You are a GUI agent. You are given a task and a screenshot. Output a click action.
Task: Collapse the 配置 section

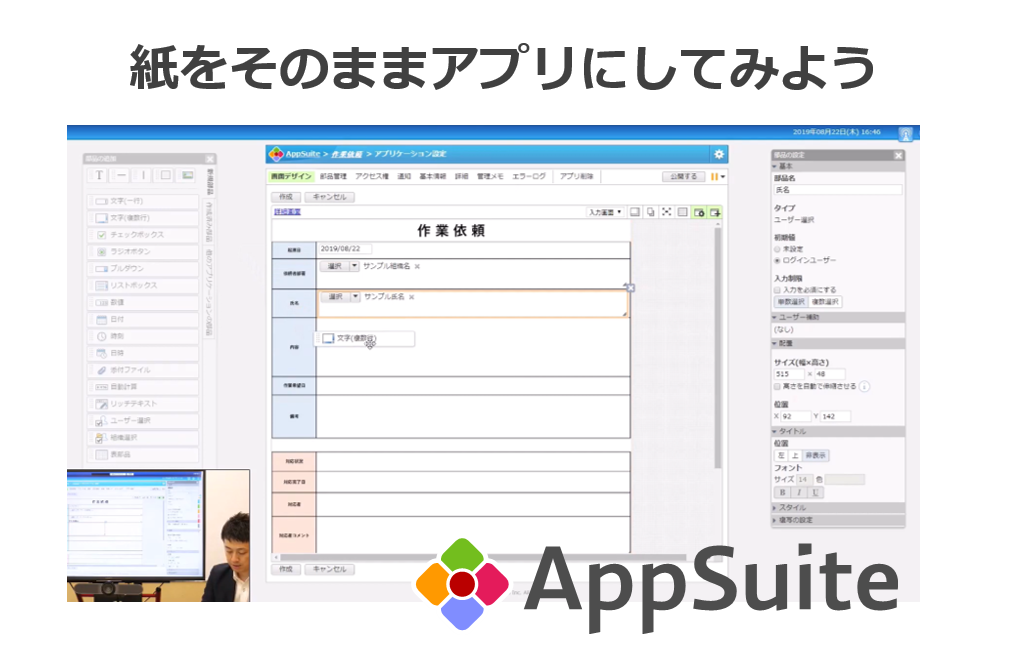[x=838, y=344]
